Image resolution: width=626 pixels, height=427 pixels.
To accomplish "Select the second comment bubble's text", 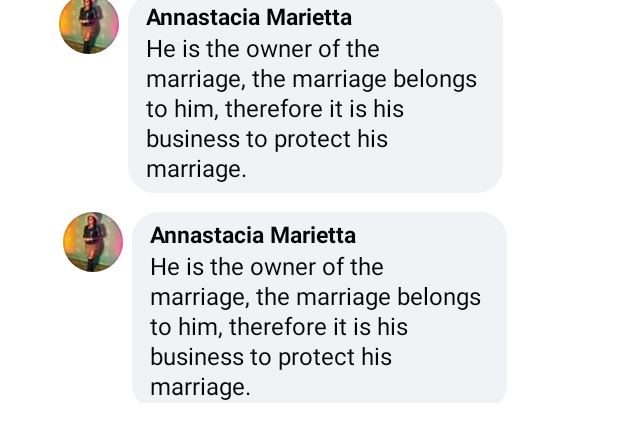I will tap(315, 327).
